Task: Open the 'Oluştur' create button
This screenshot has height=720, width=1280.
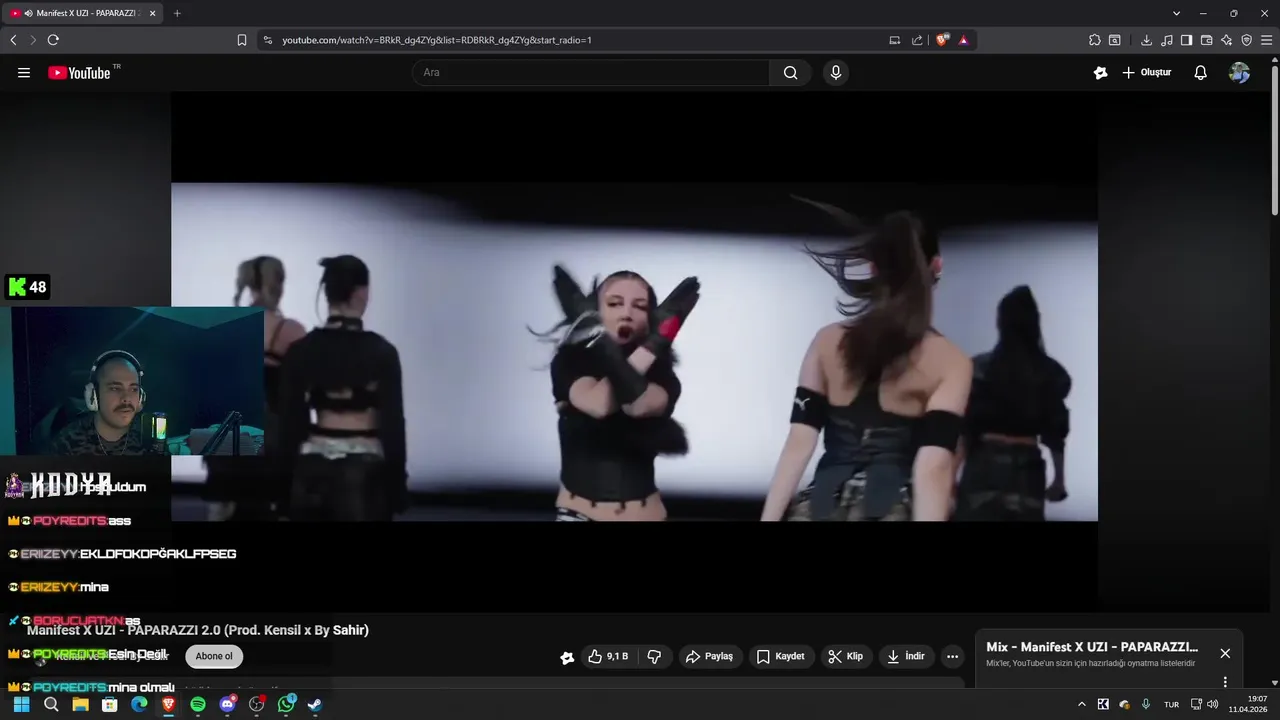Action: click(x=1146, y=73)
